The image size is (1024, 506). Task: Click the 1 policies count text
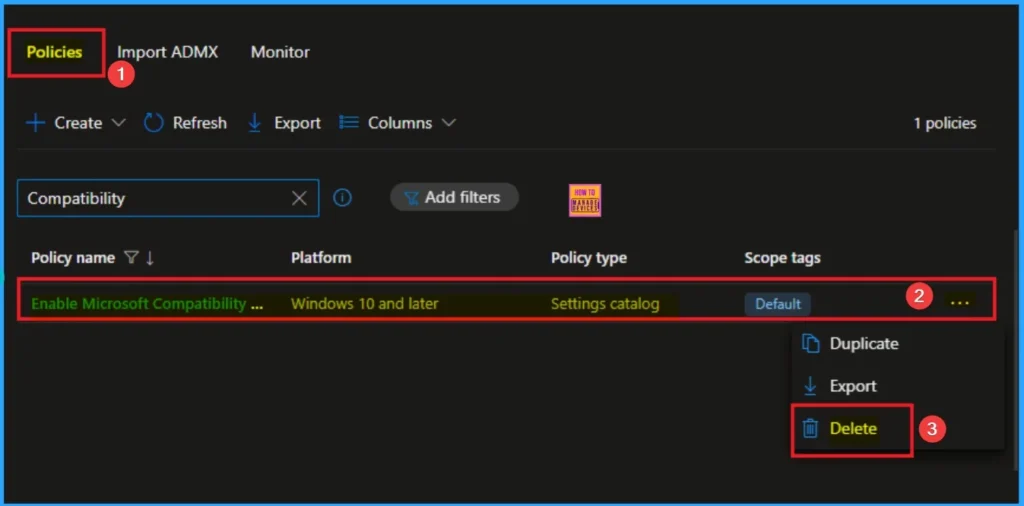click(944, 123)
